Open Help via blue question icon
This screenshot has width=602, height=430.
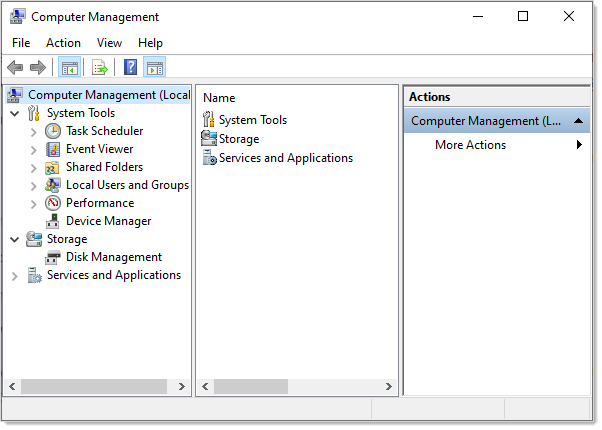coord(130,67)
